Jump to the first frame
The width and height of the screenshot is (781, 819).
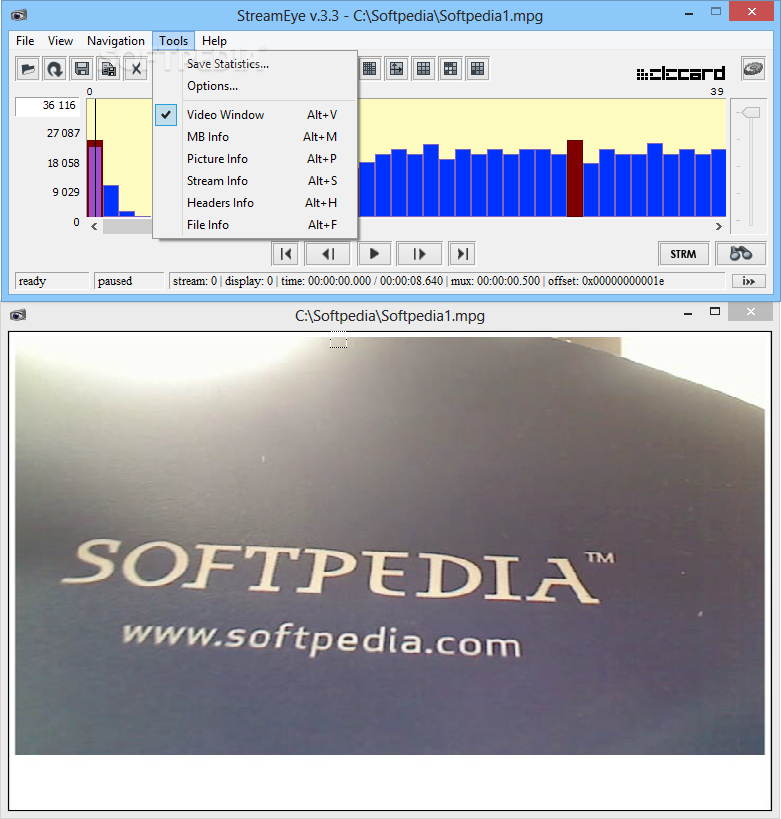285,254
